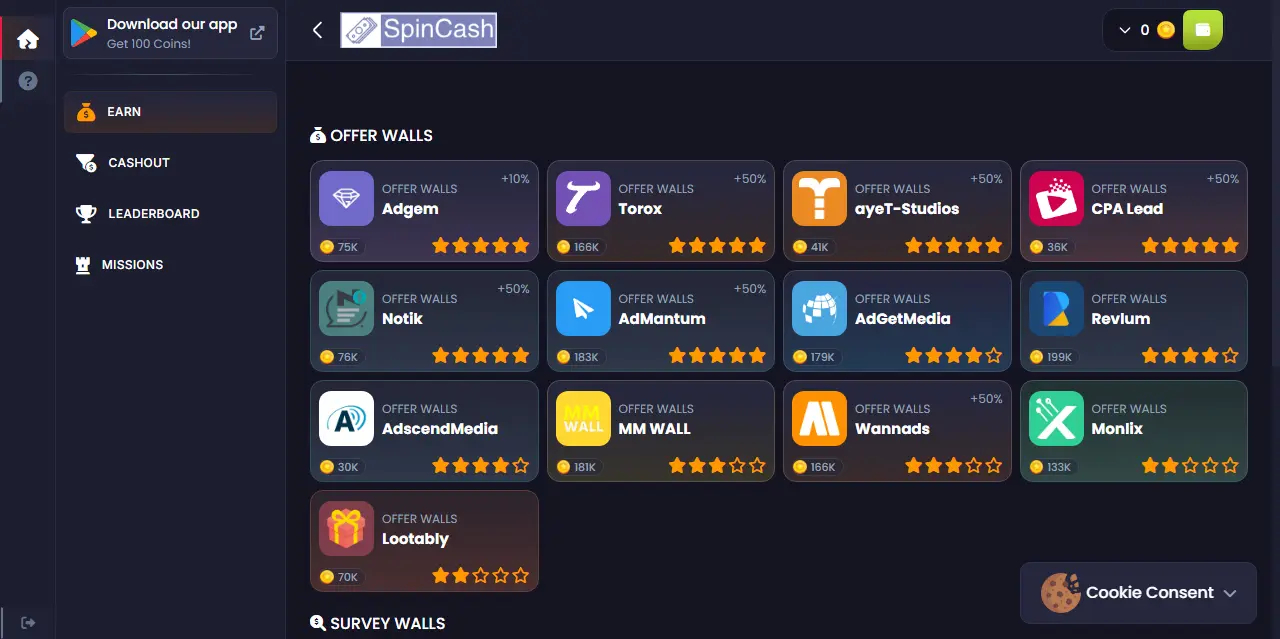Open the Revlum offer wall name

(1120, 319)
